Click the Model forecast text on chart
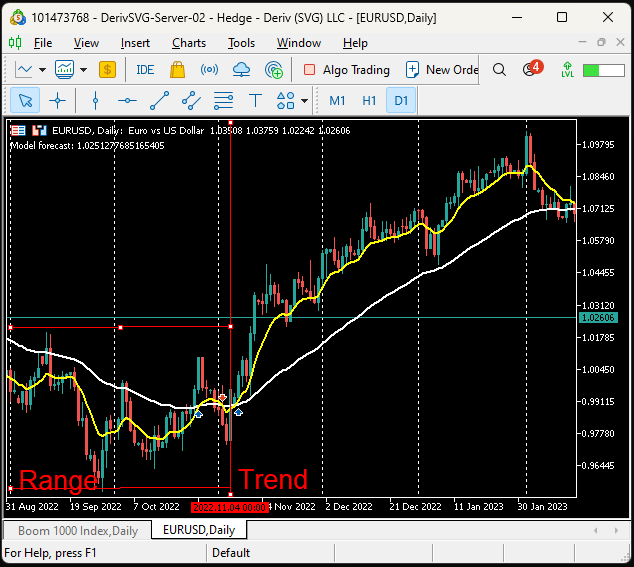Viewport: 634px width, 567px height. point(87,146)
